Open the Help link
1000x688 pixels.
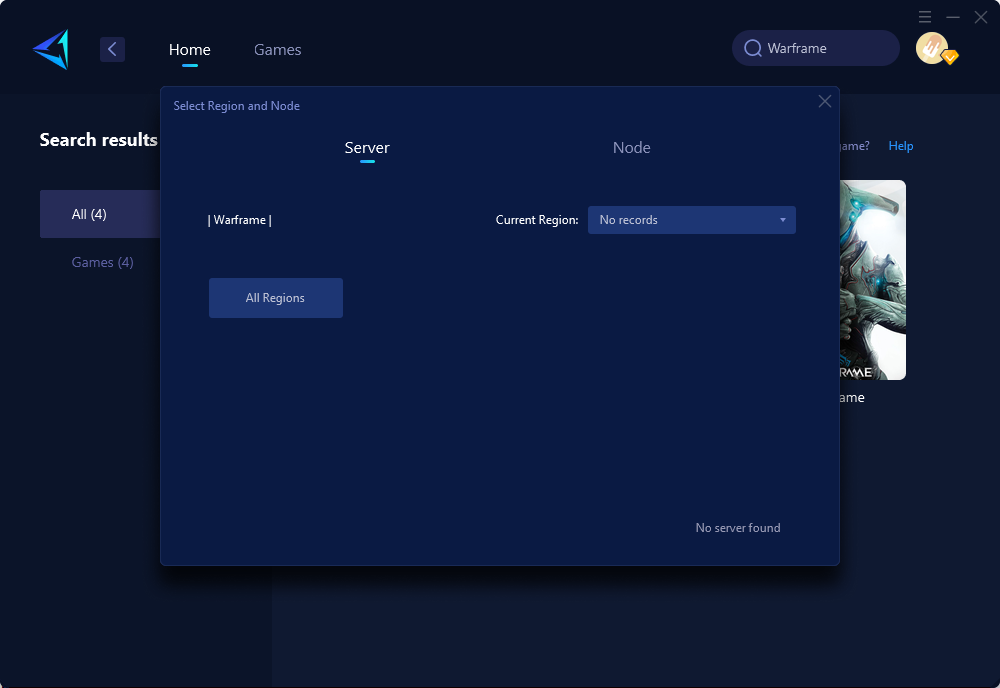(x=901, y=146)
